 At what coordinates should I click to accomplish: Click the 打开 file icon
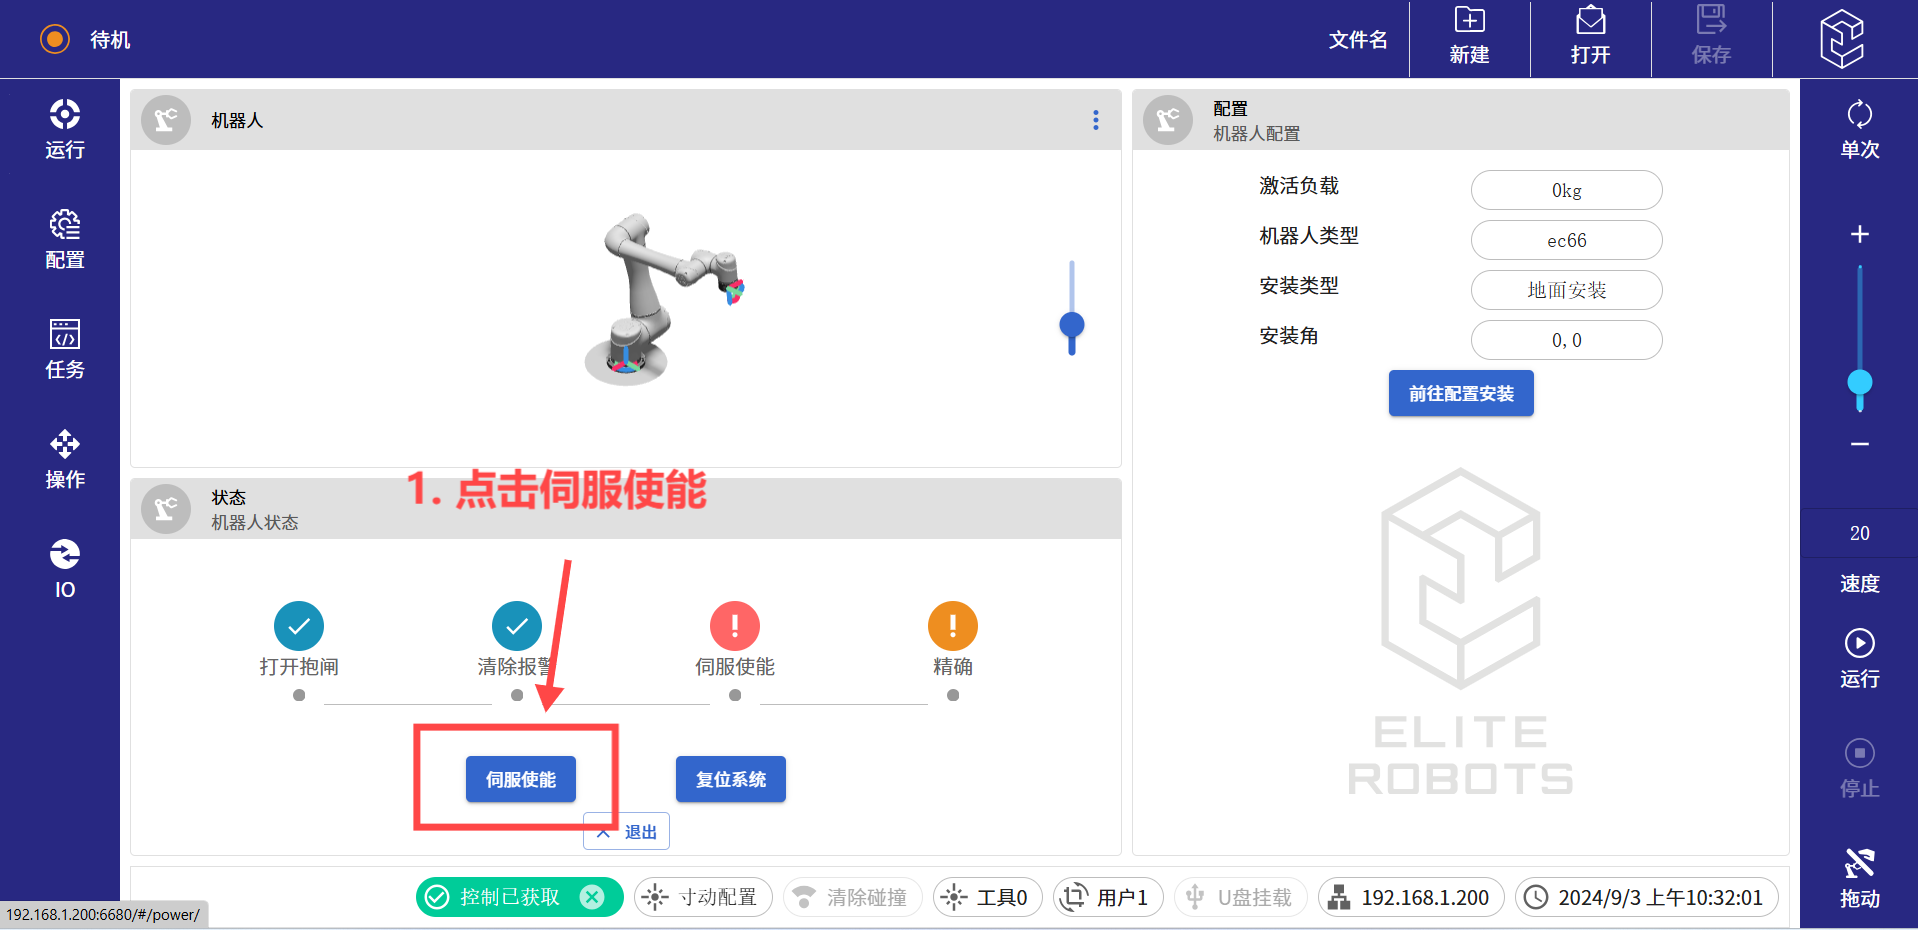(1590, 37)
